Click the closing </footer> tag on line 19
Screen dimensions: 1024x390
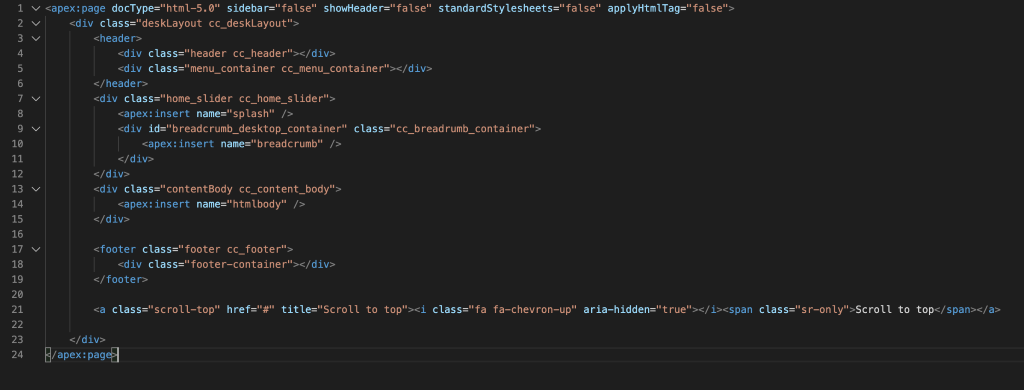121,279
